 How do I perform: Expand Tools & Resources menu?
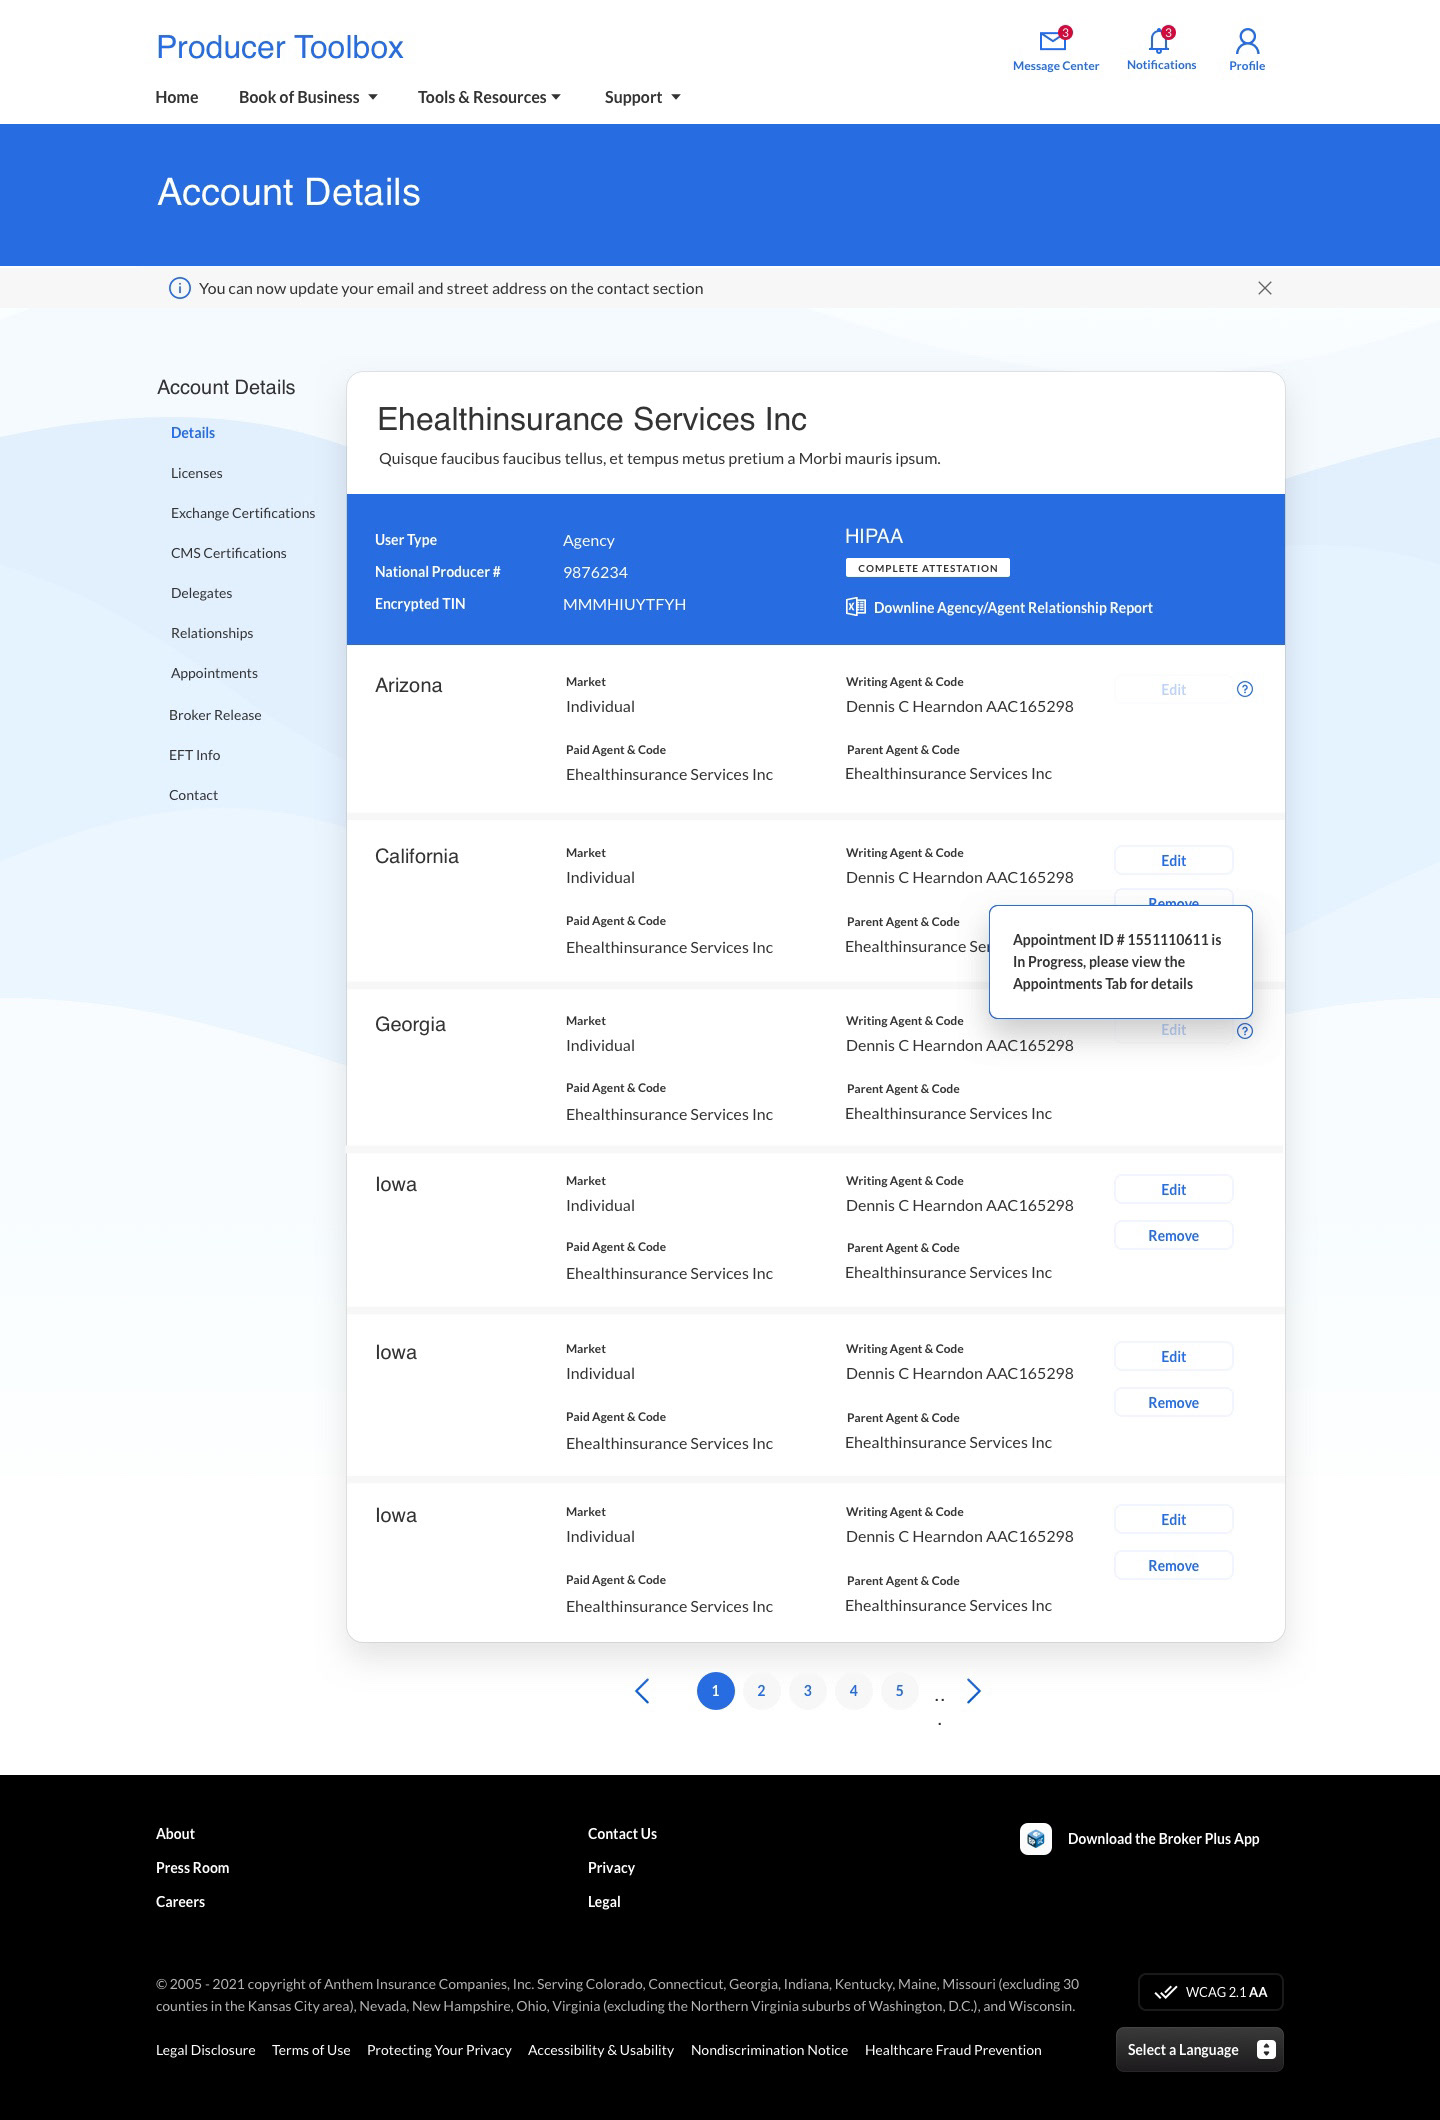click(x=489, y=97)
